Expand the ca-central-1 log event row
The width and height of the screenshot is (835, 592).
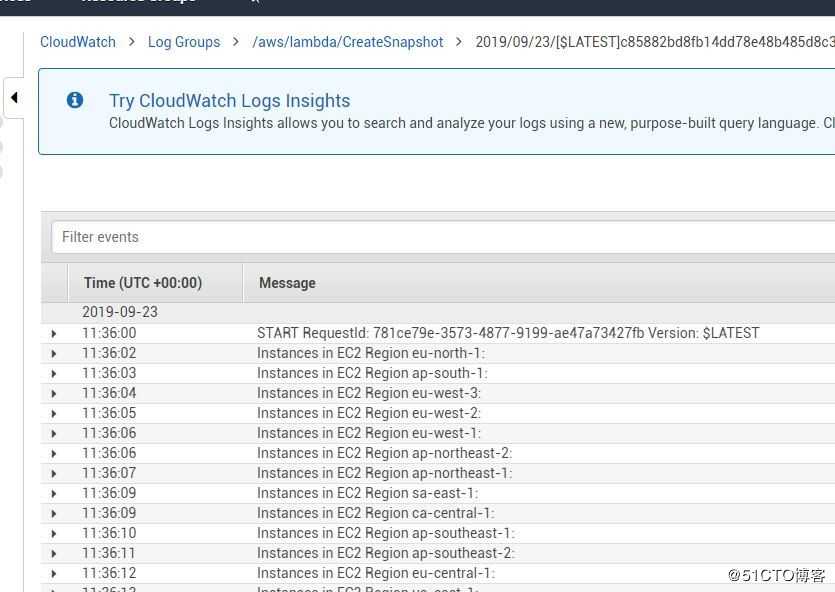[54, 514]
